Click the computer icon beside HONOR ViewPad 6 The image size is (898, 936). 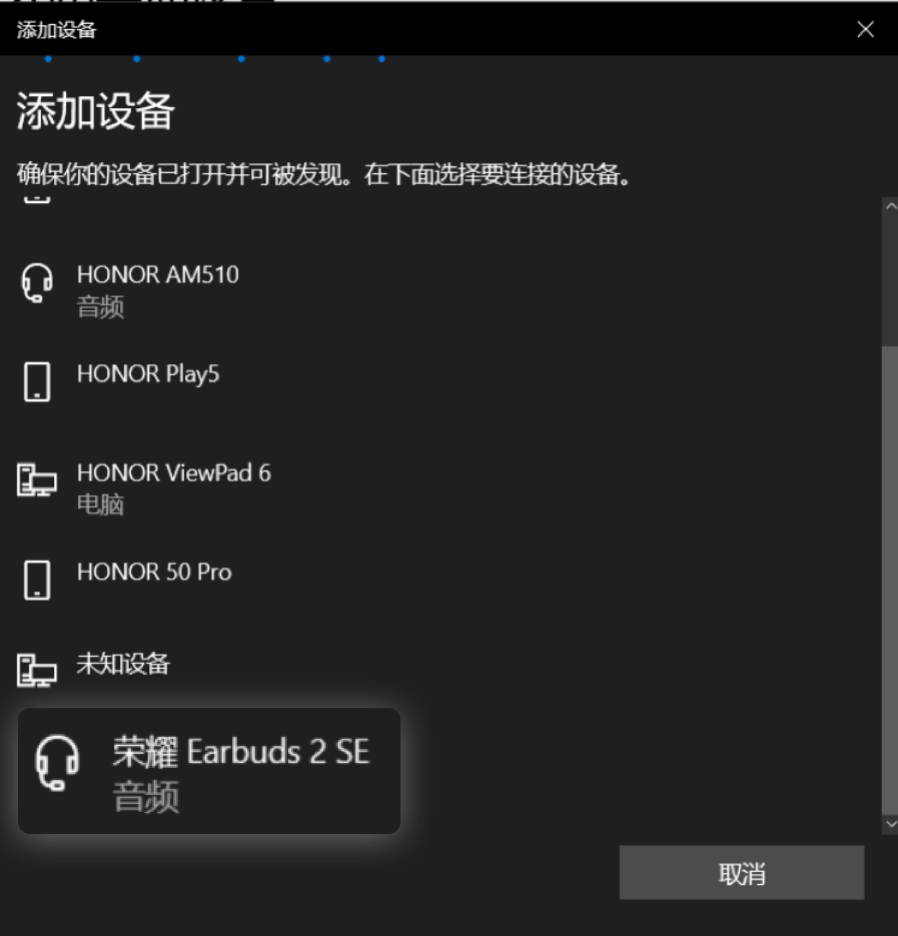point(37,480)
